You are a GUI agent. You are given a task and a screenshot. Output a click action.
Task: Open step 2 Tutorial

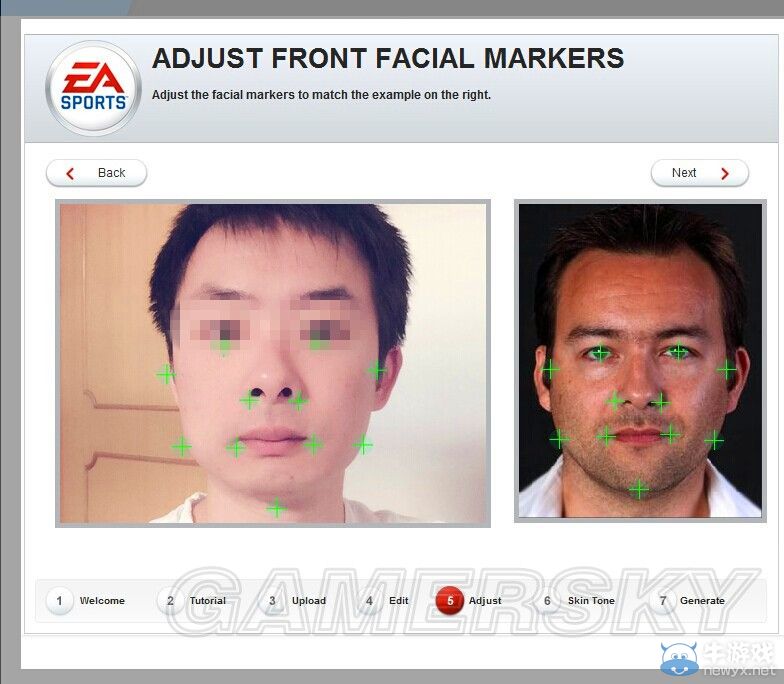(194, 601)
